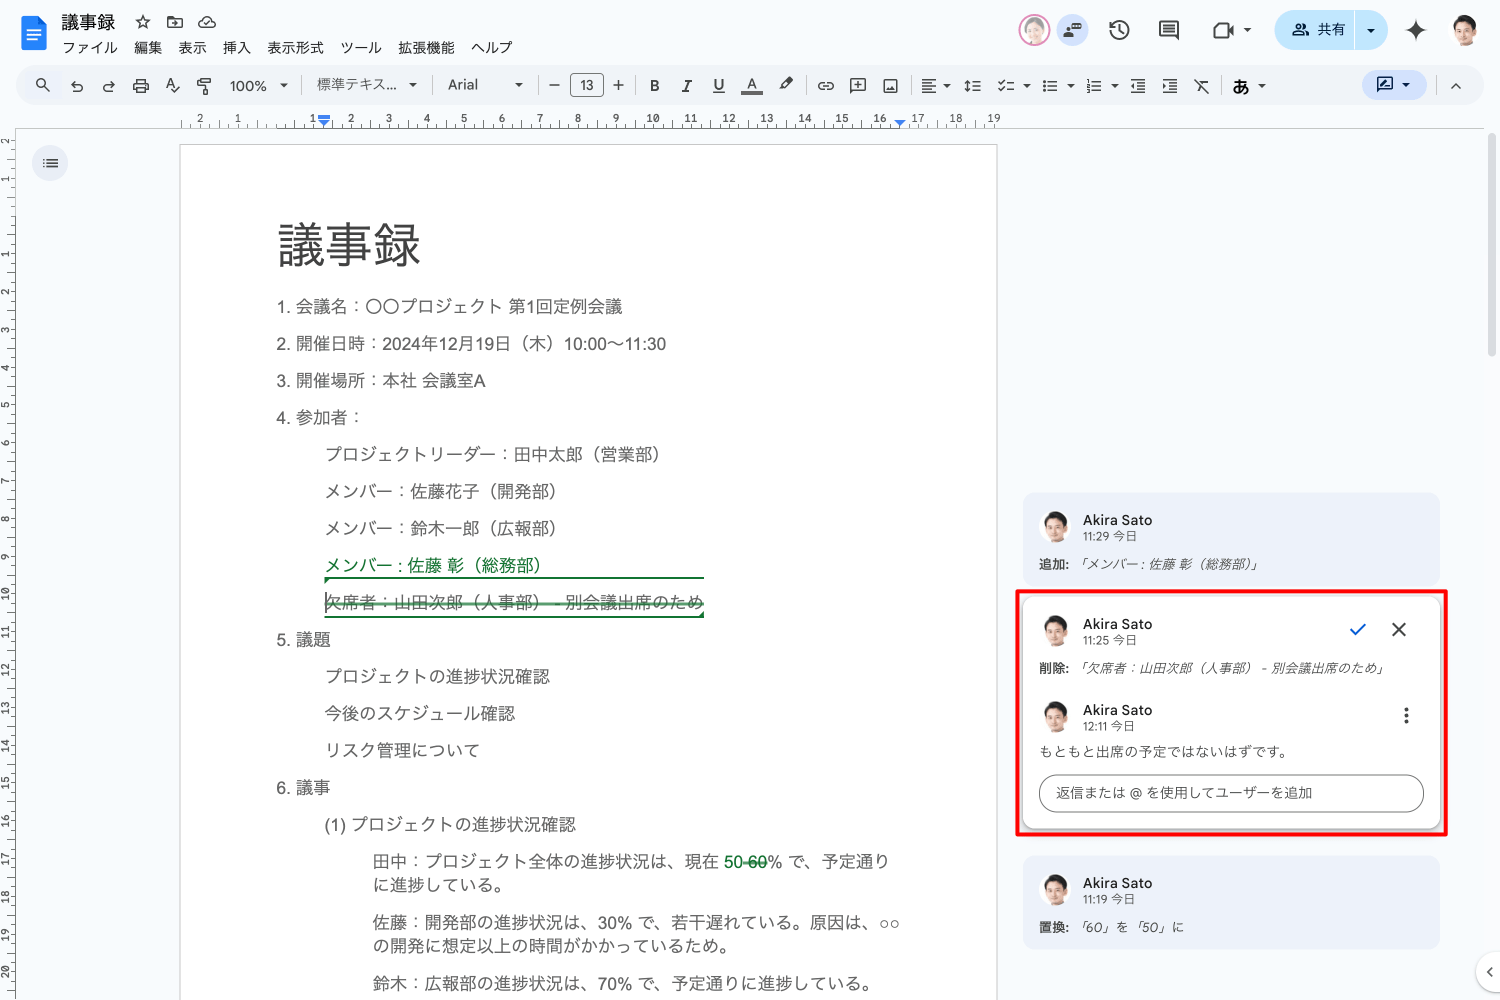Screen dimensions: 1500x1000
Task: Open the text alignment dropdown
Action: coord(936,86)
